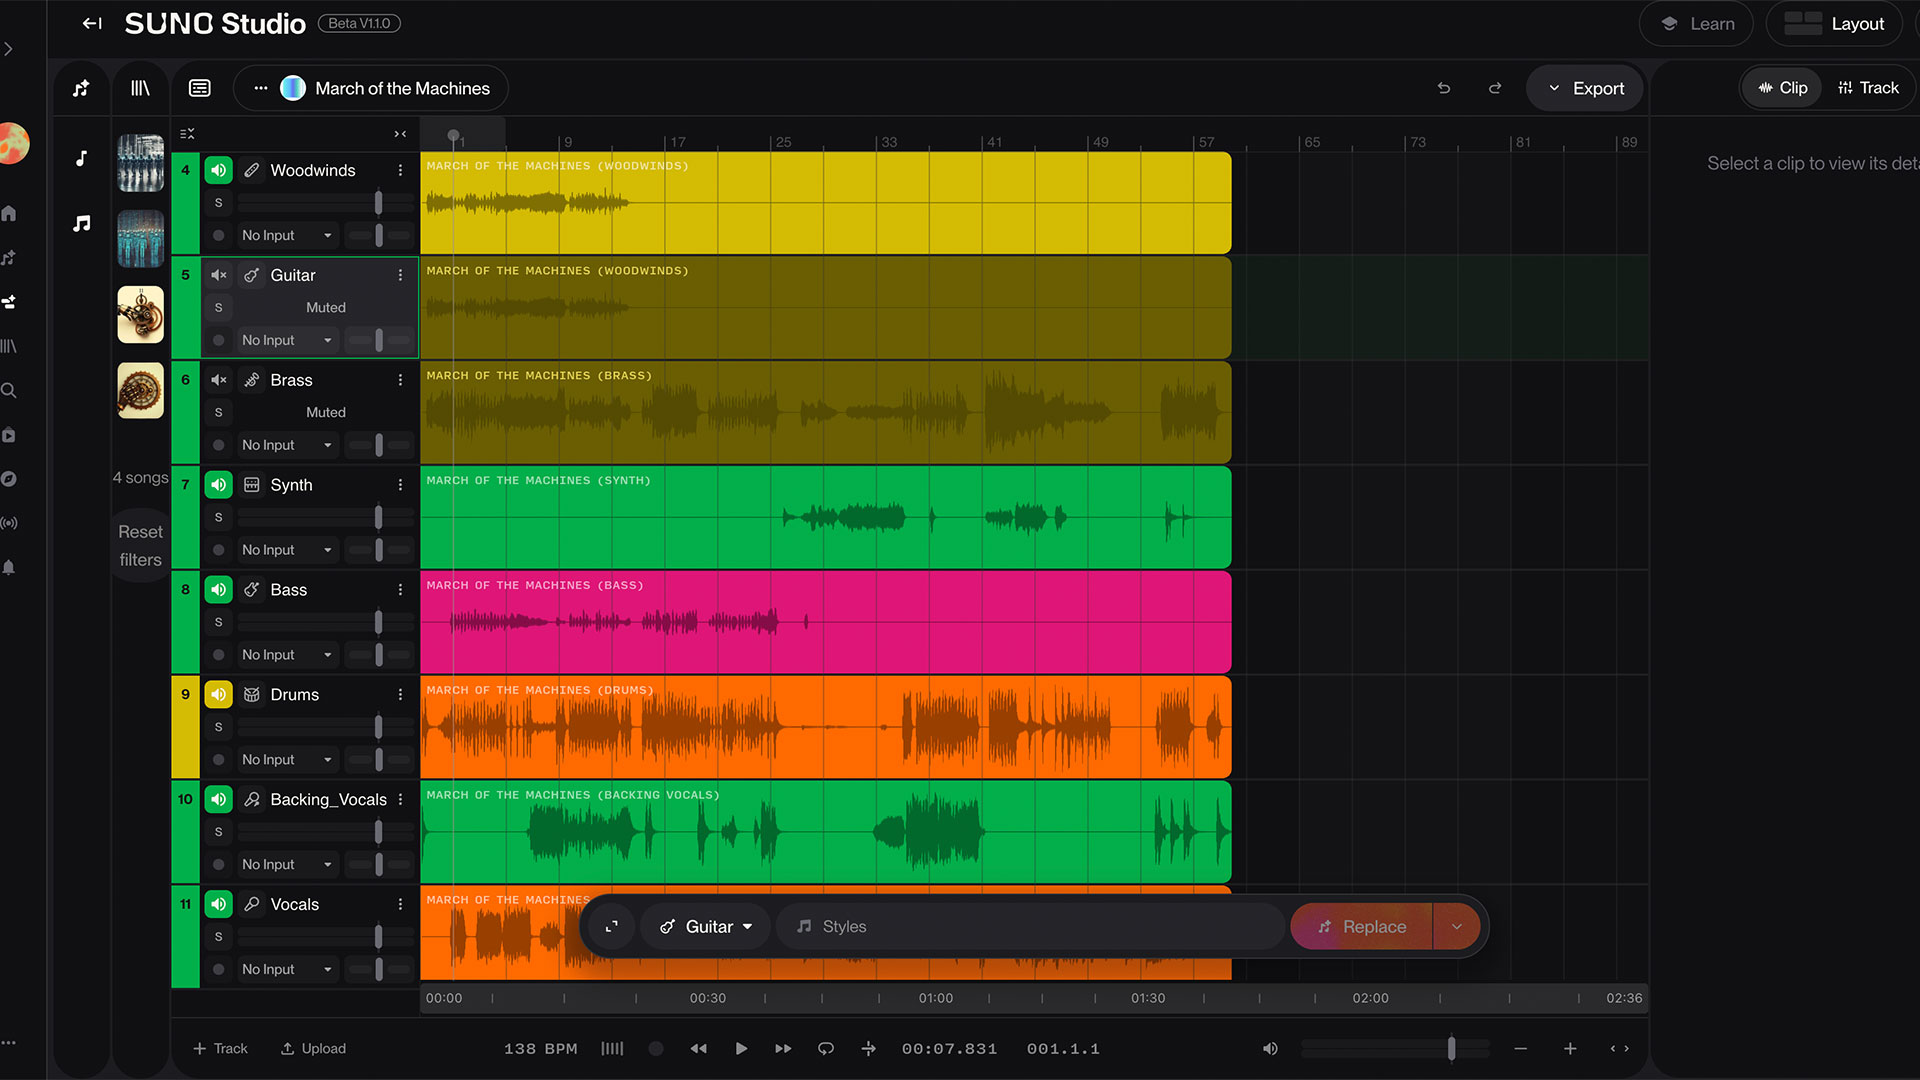Open the Learn menu in the top bar

(1696, 23)
